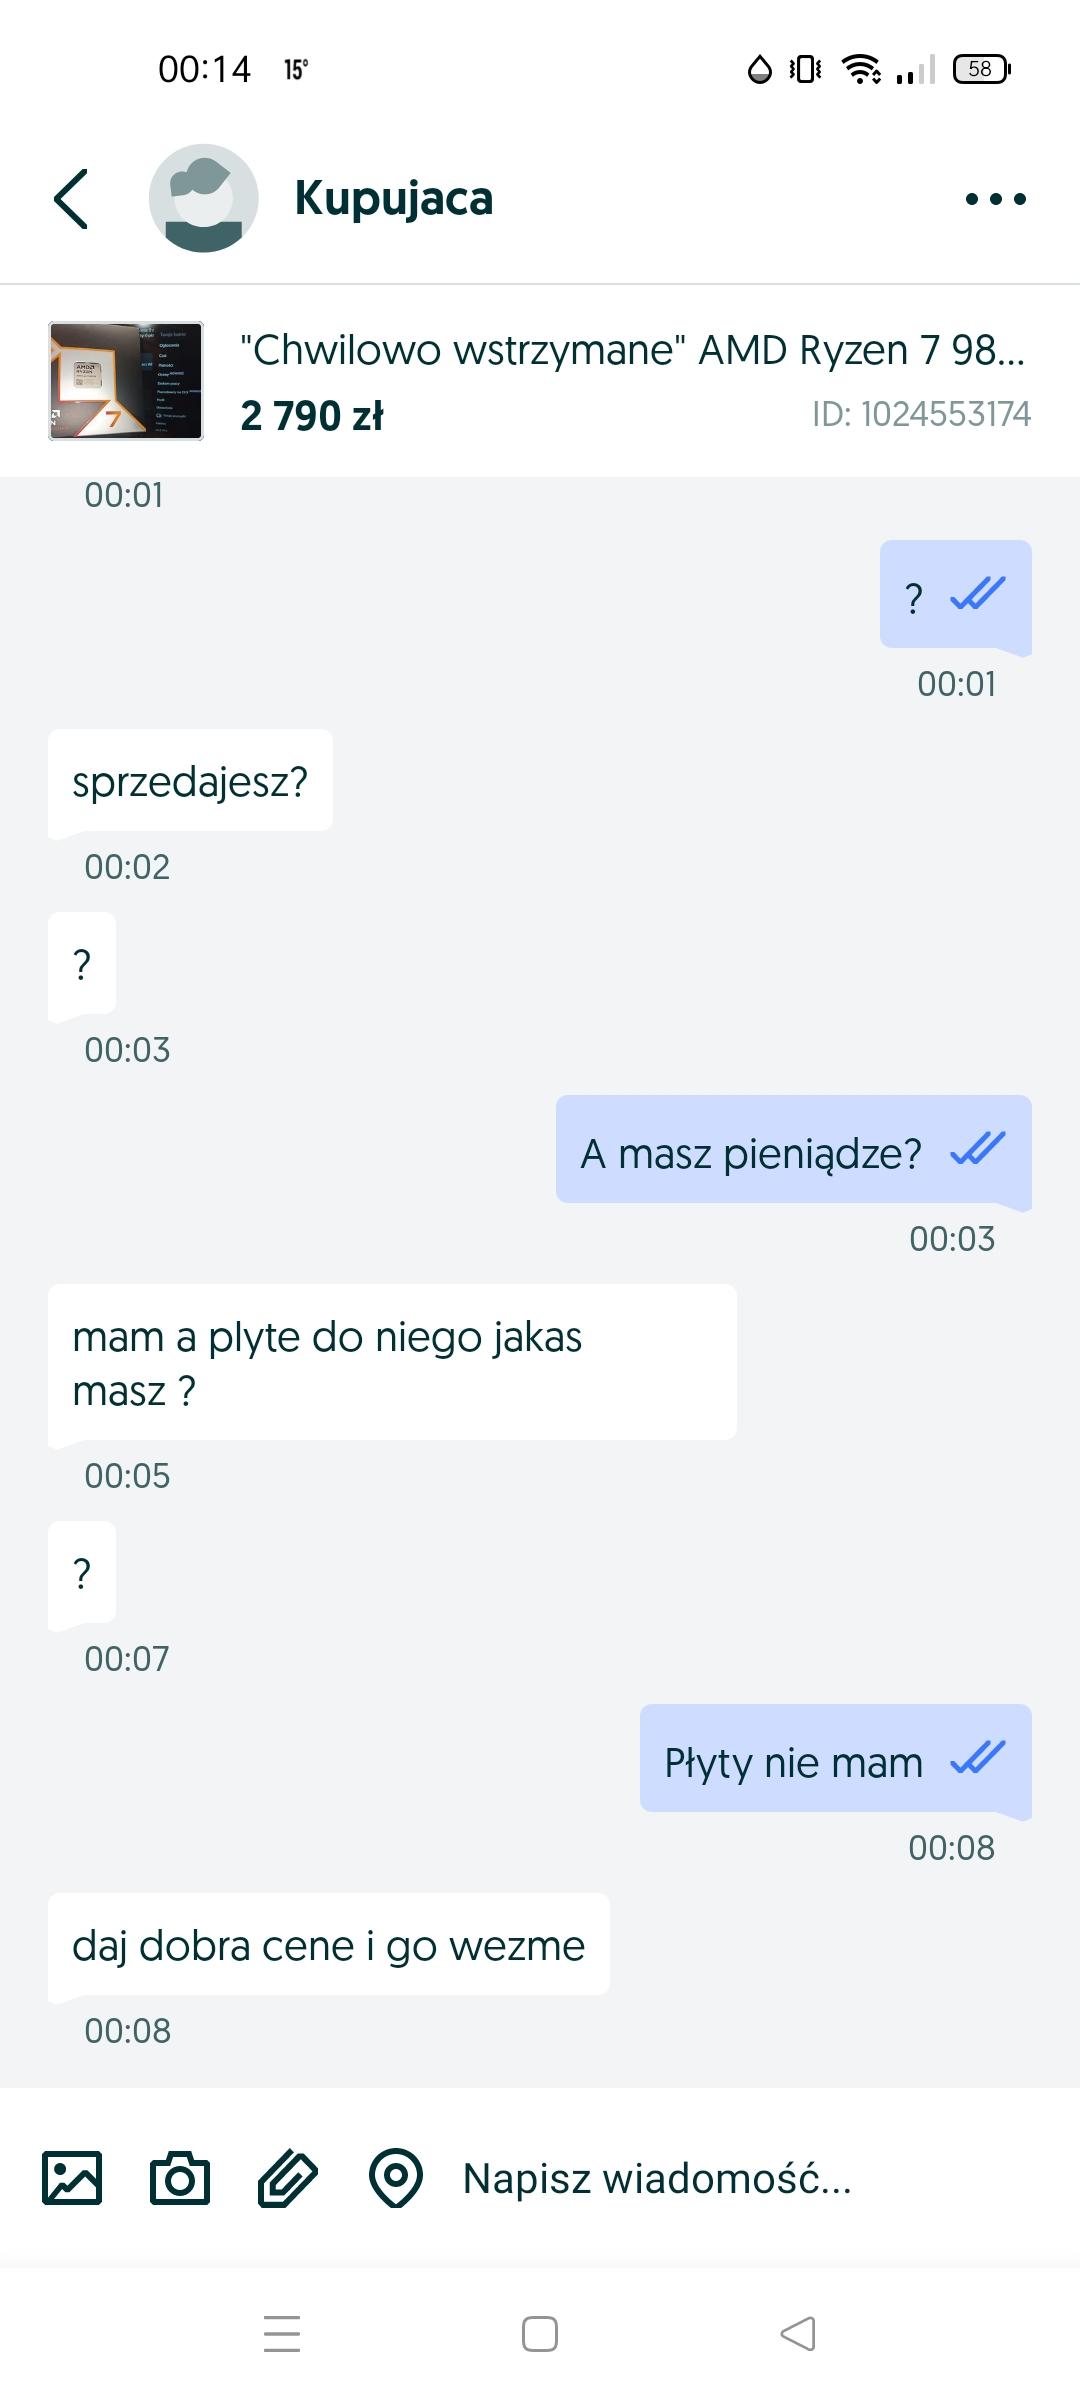1080x2400 pixels.
Task: Focus the 'Napisz wiadomość...' message field
Action: [700, 2178]
